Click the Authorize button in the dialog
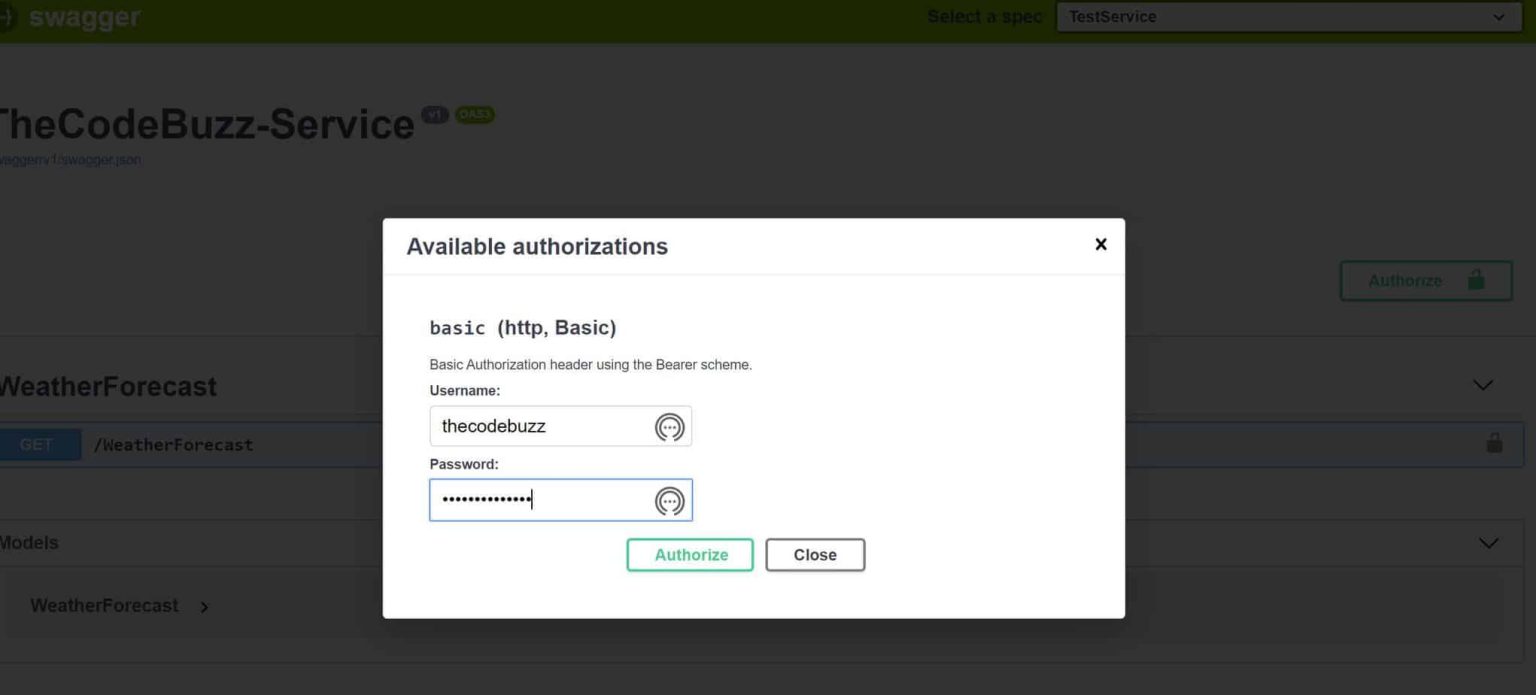Image resolution: width=1536 pixels, height=695 pixels. click(690, 555)
